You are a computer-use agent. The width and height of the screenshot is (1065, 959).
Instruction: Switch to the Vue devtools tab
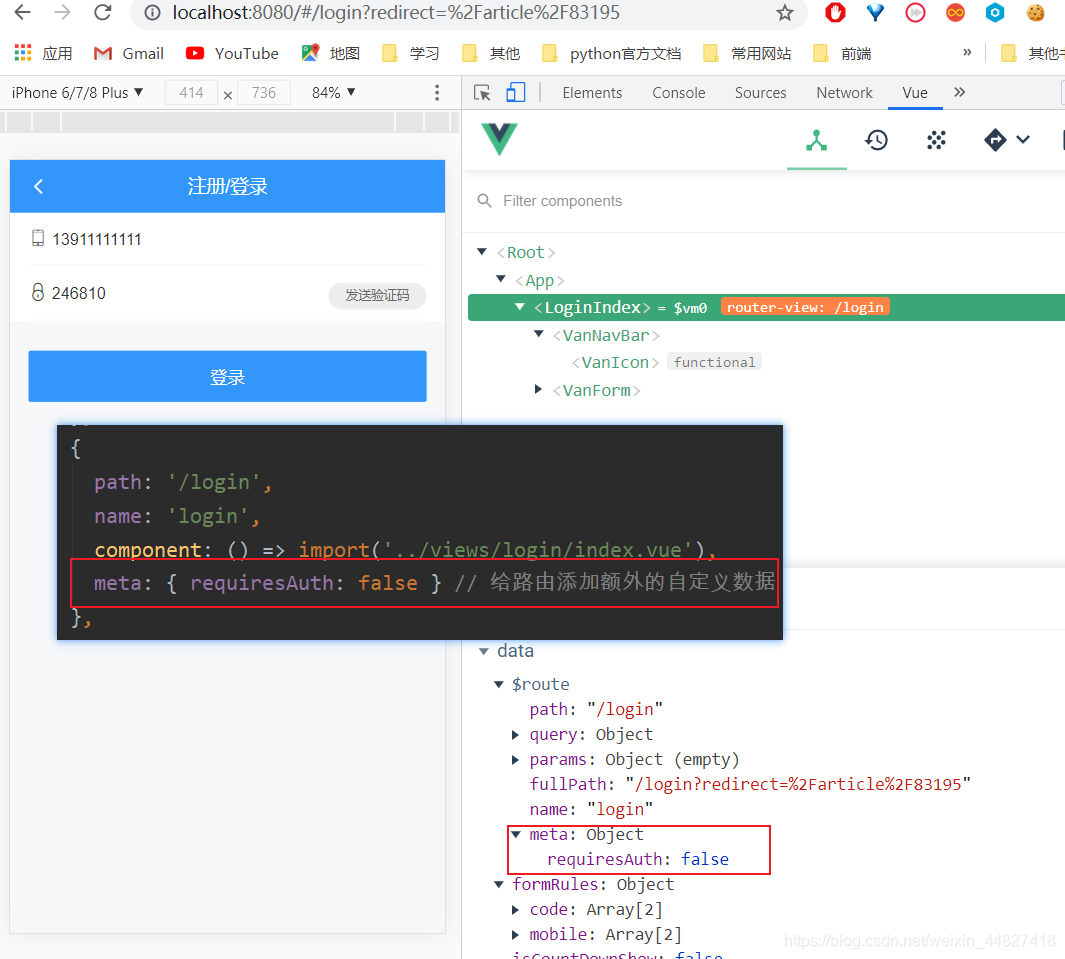coord(915,92)
